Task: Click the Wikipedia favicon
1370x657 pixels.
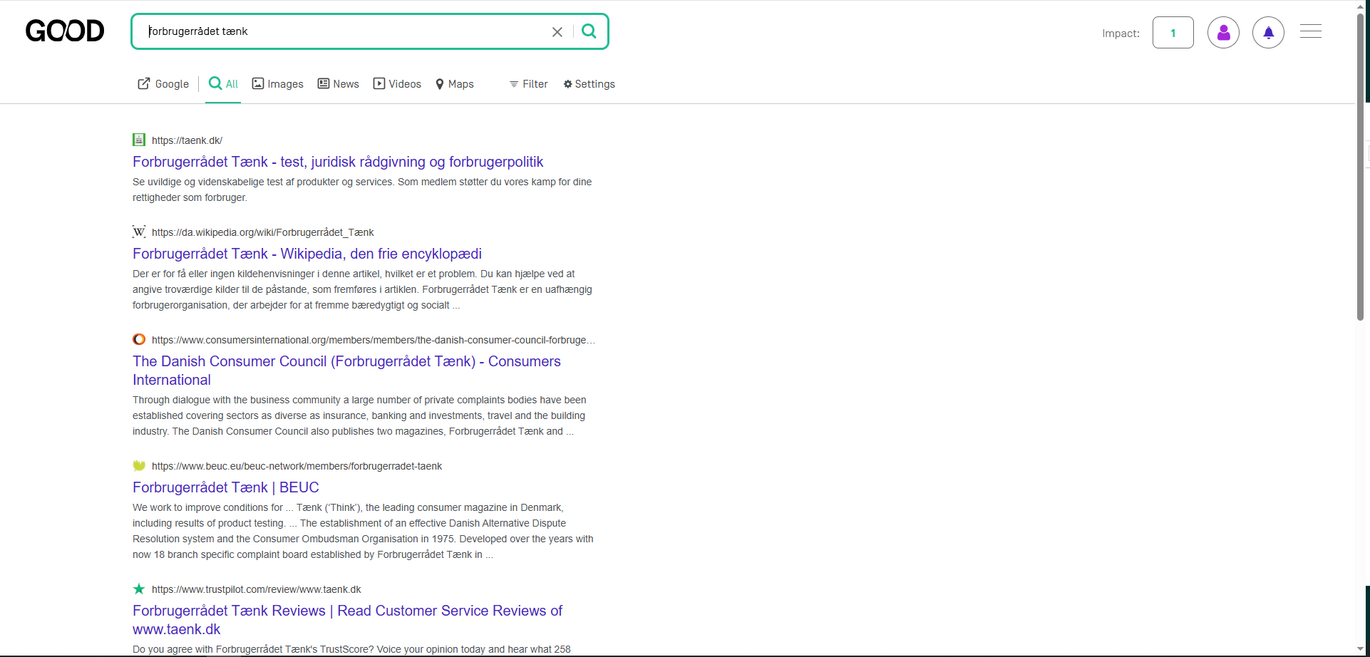Action: tap(139, 232)
